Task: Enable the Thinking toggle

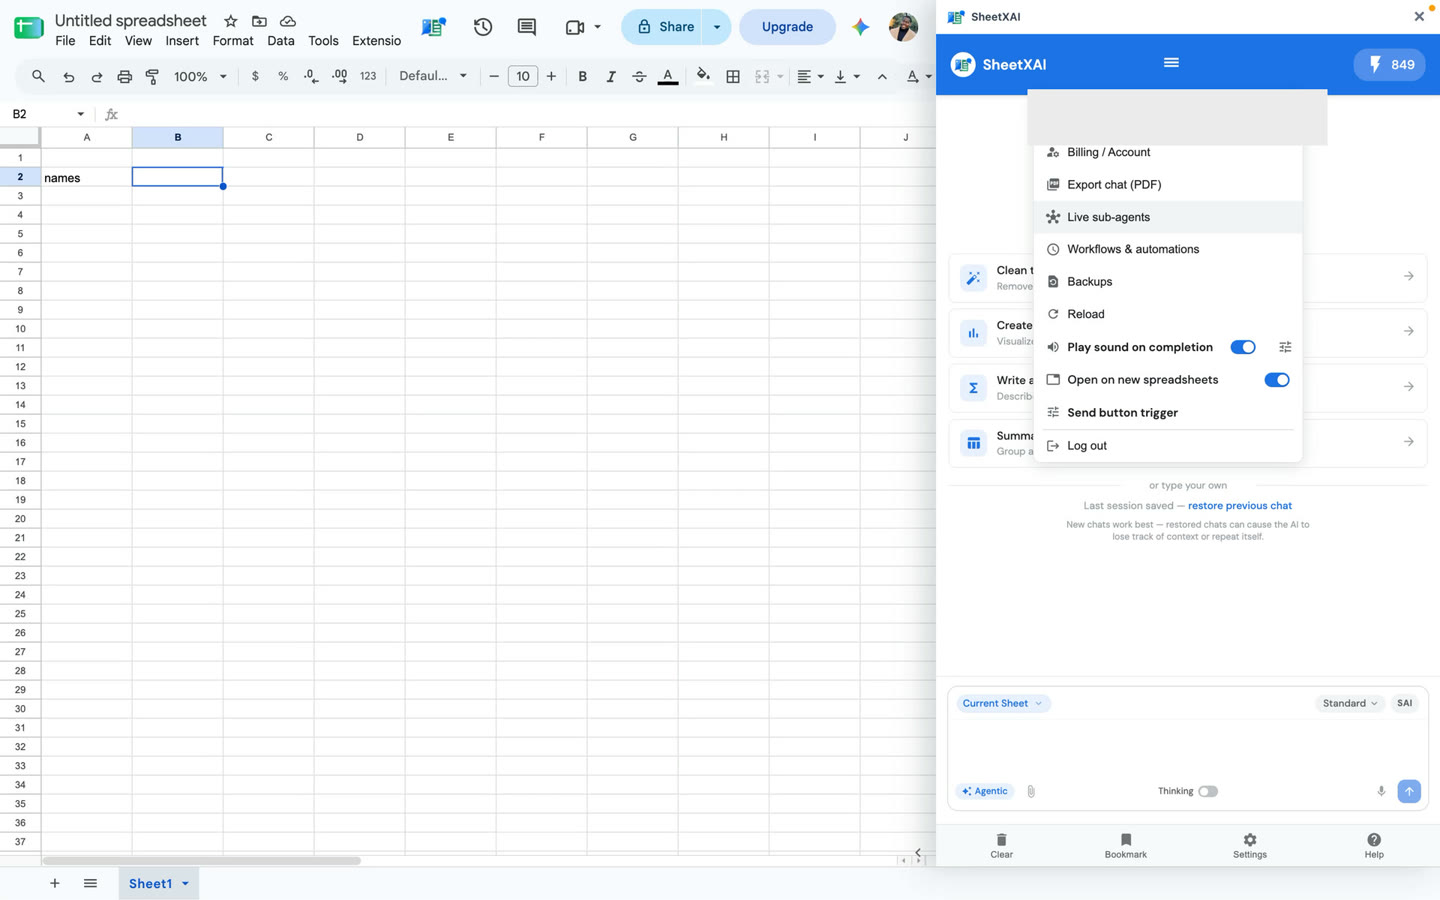Action: point(1208,791)
